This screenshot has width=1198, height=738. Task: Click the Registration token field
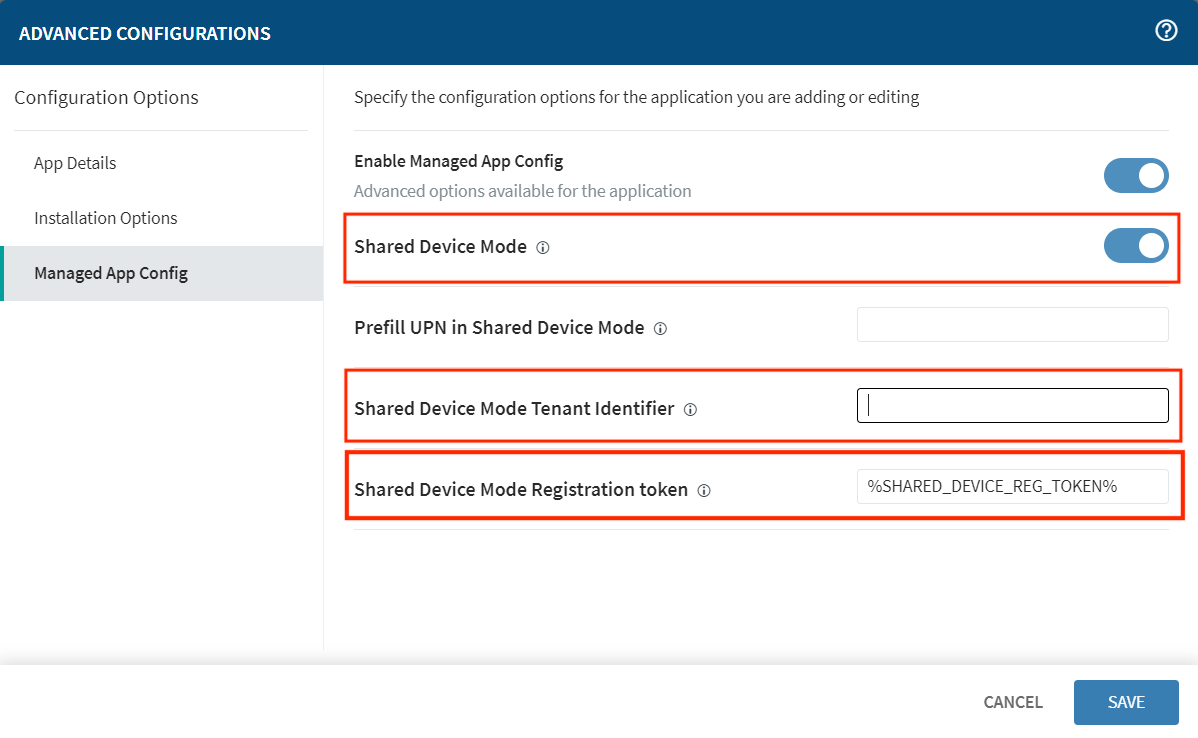[x=1012, y=487]
